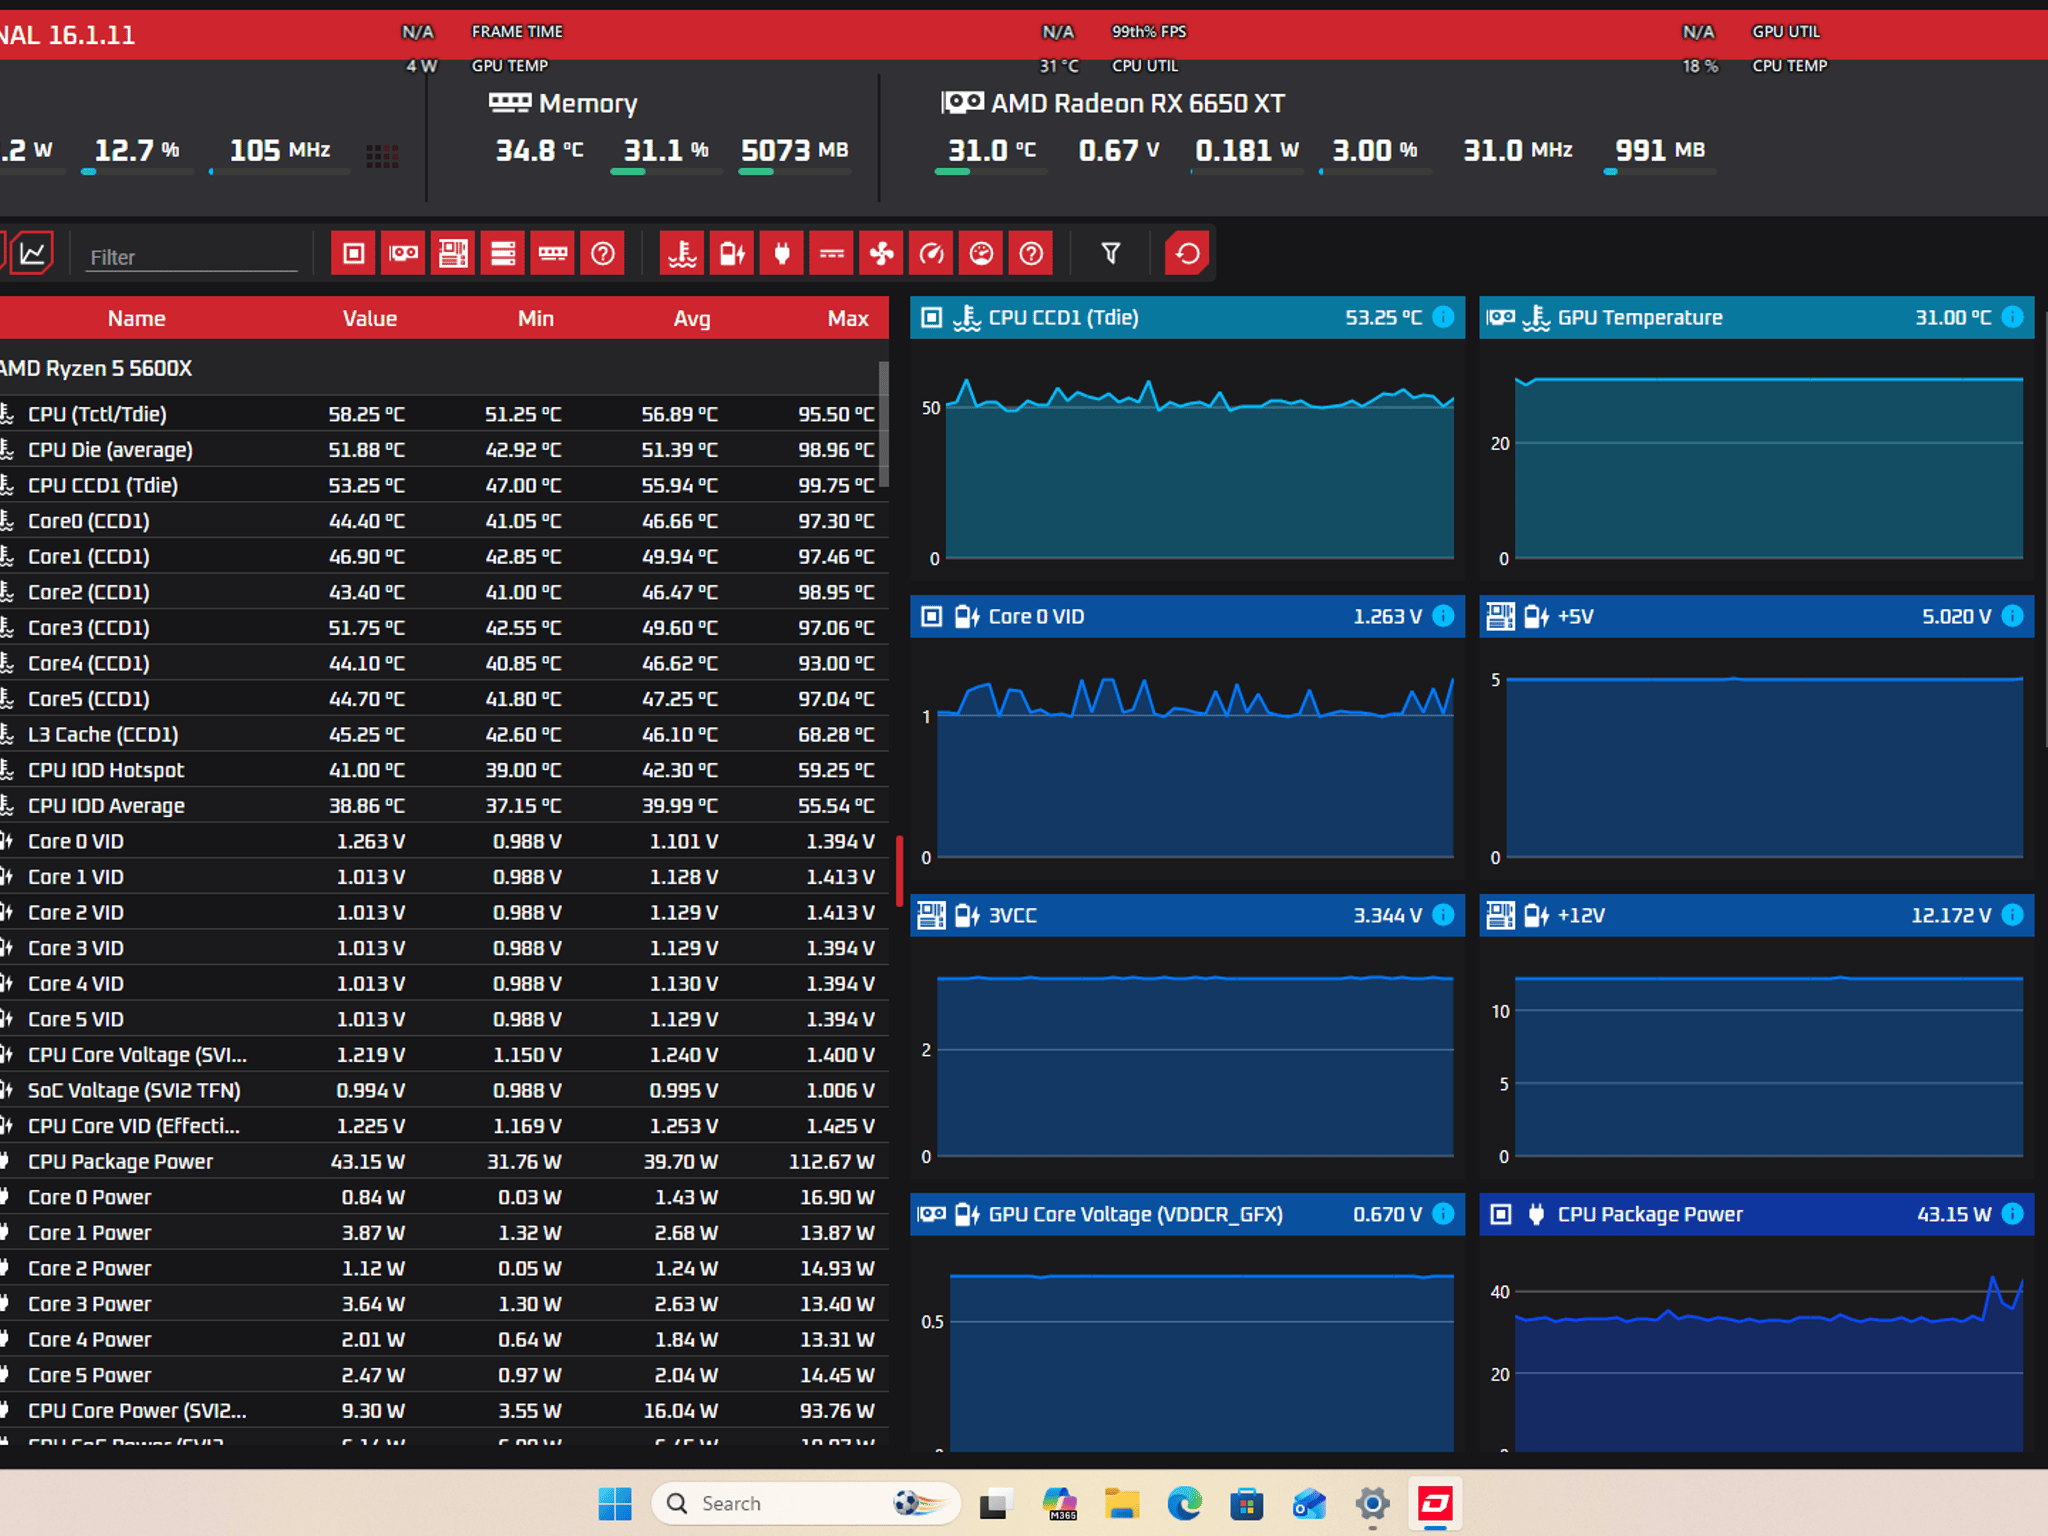The image size is (2048, 1536).
Task: Open info for the 3VCC graph
Action: tap(1443, 915)
